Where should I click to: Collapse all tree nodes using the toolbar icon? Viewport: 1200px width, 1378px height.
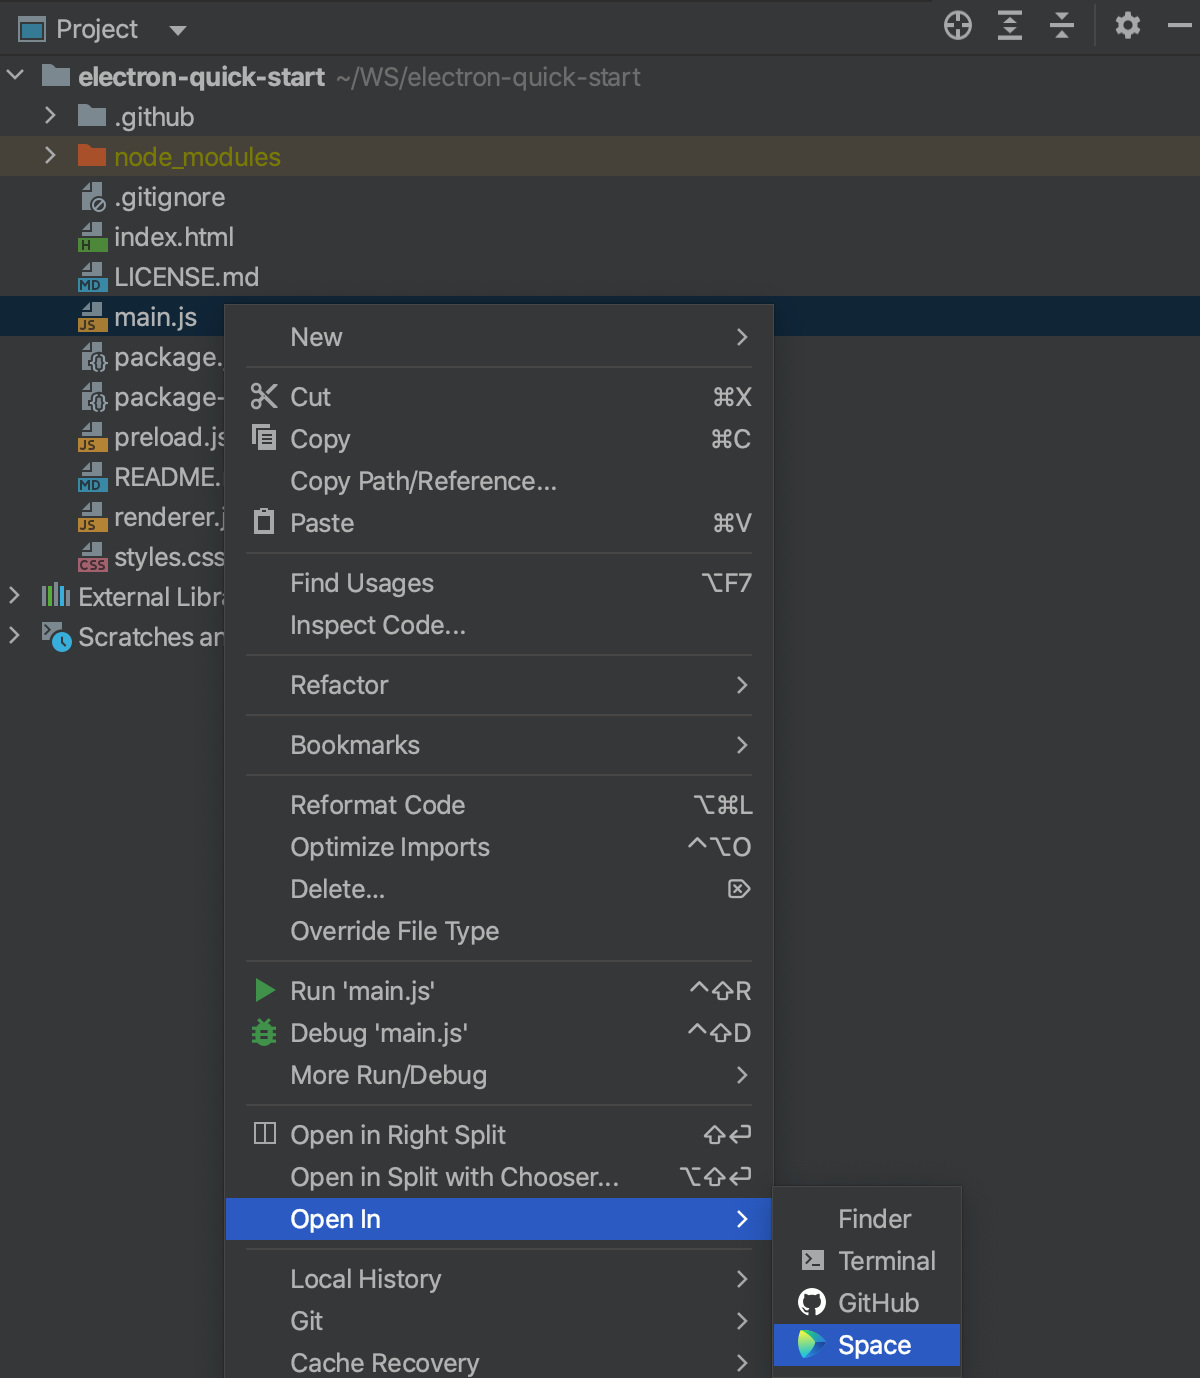1062,26
